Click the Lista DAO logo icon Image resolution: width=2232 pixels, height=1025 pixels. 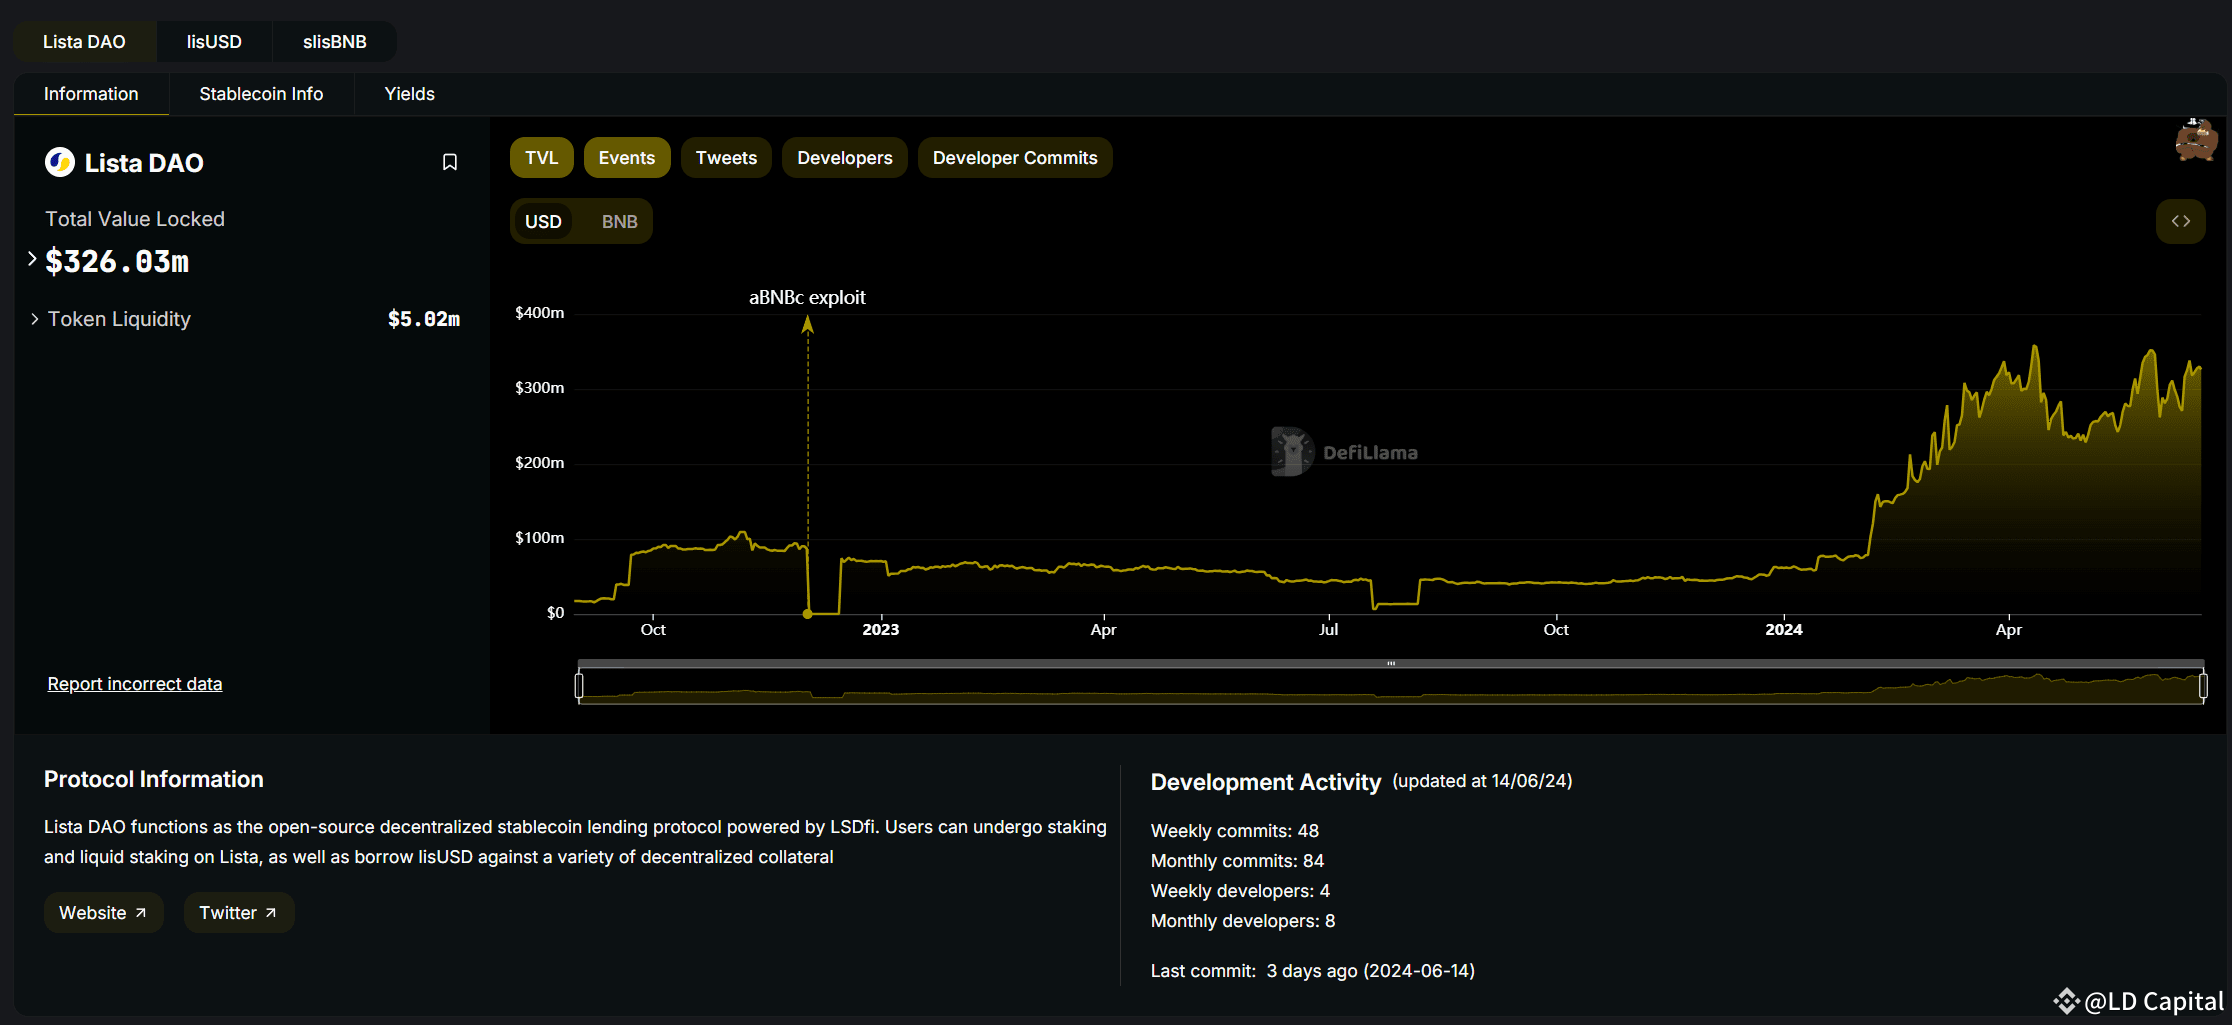coord(60,162)
